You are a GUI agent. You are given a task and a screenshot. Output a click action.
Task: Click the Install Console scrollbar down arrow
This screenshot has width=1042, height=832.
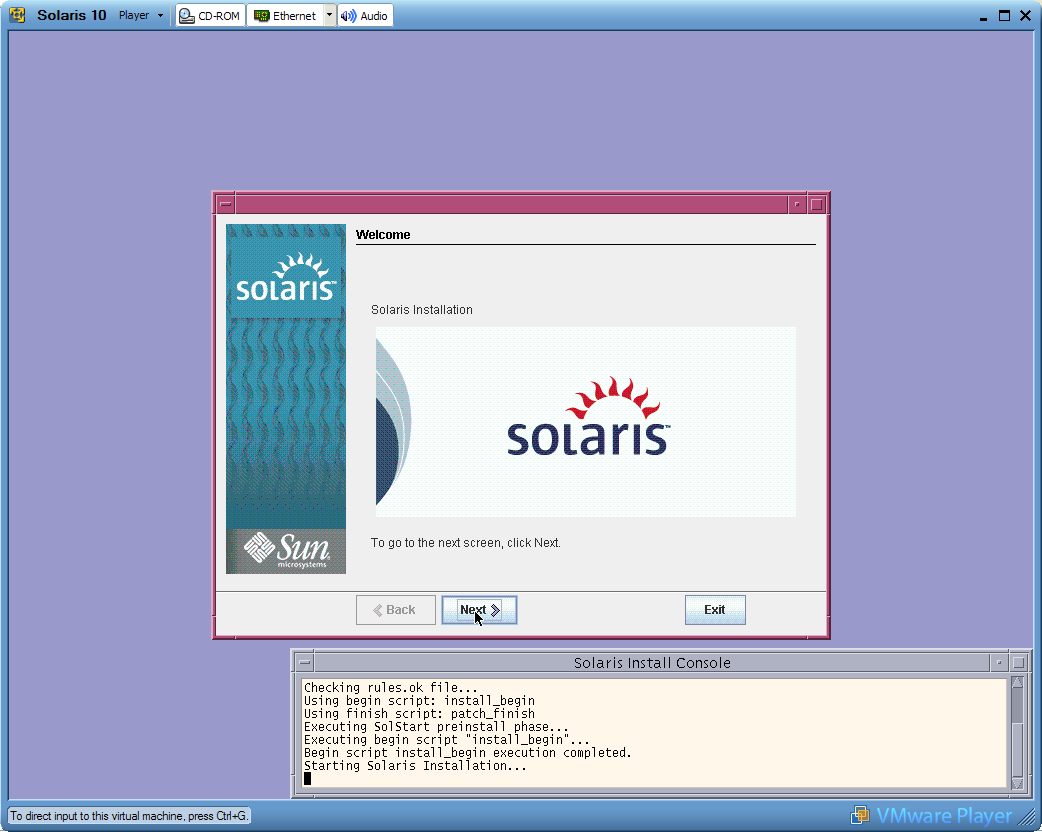[1017, 783]
